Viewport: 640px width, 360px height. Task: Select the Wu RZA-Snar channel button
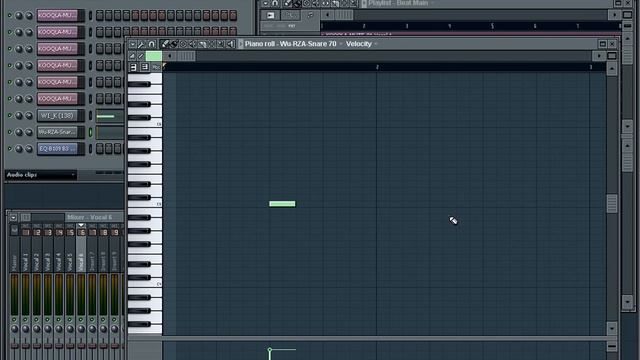(57, 132)
